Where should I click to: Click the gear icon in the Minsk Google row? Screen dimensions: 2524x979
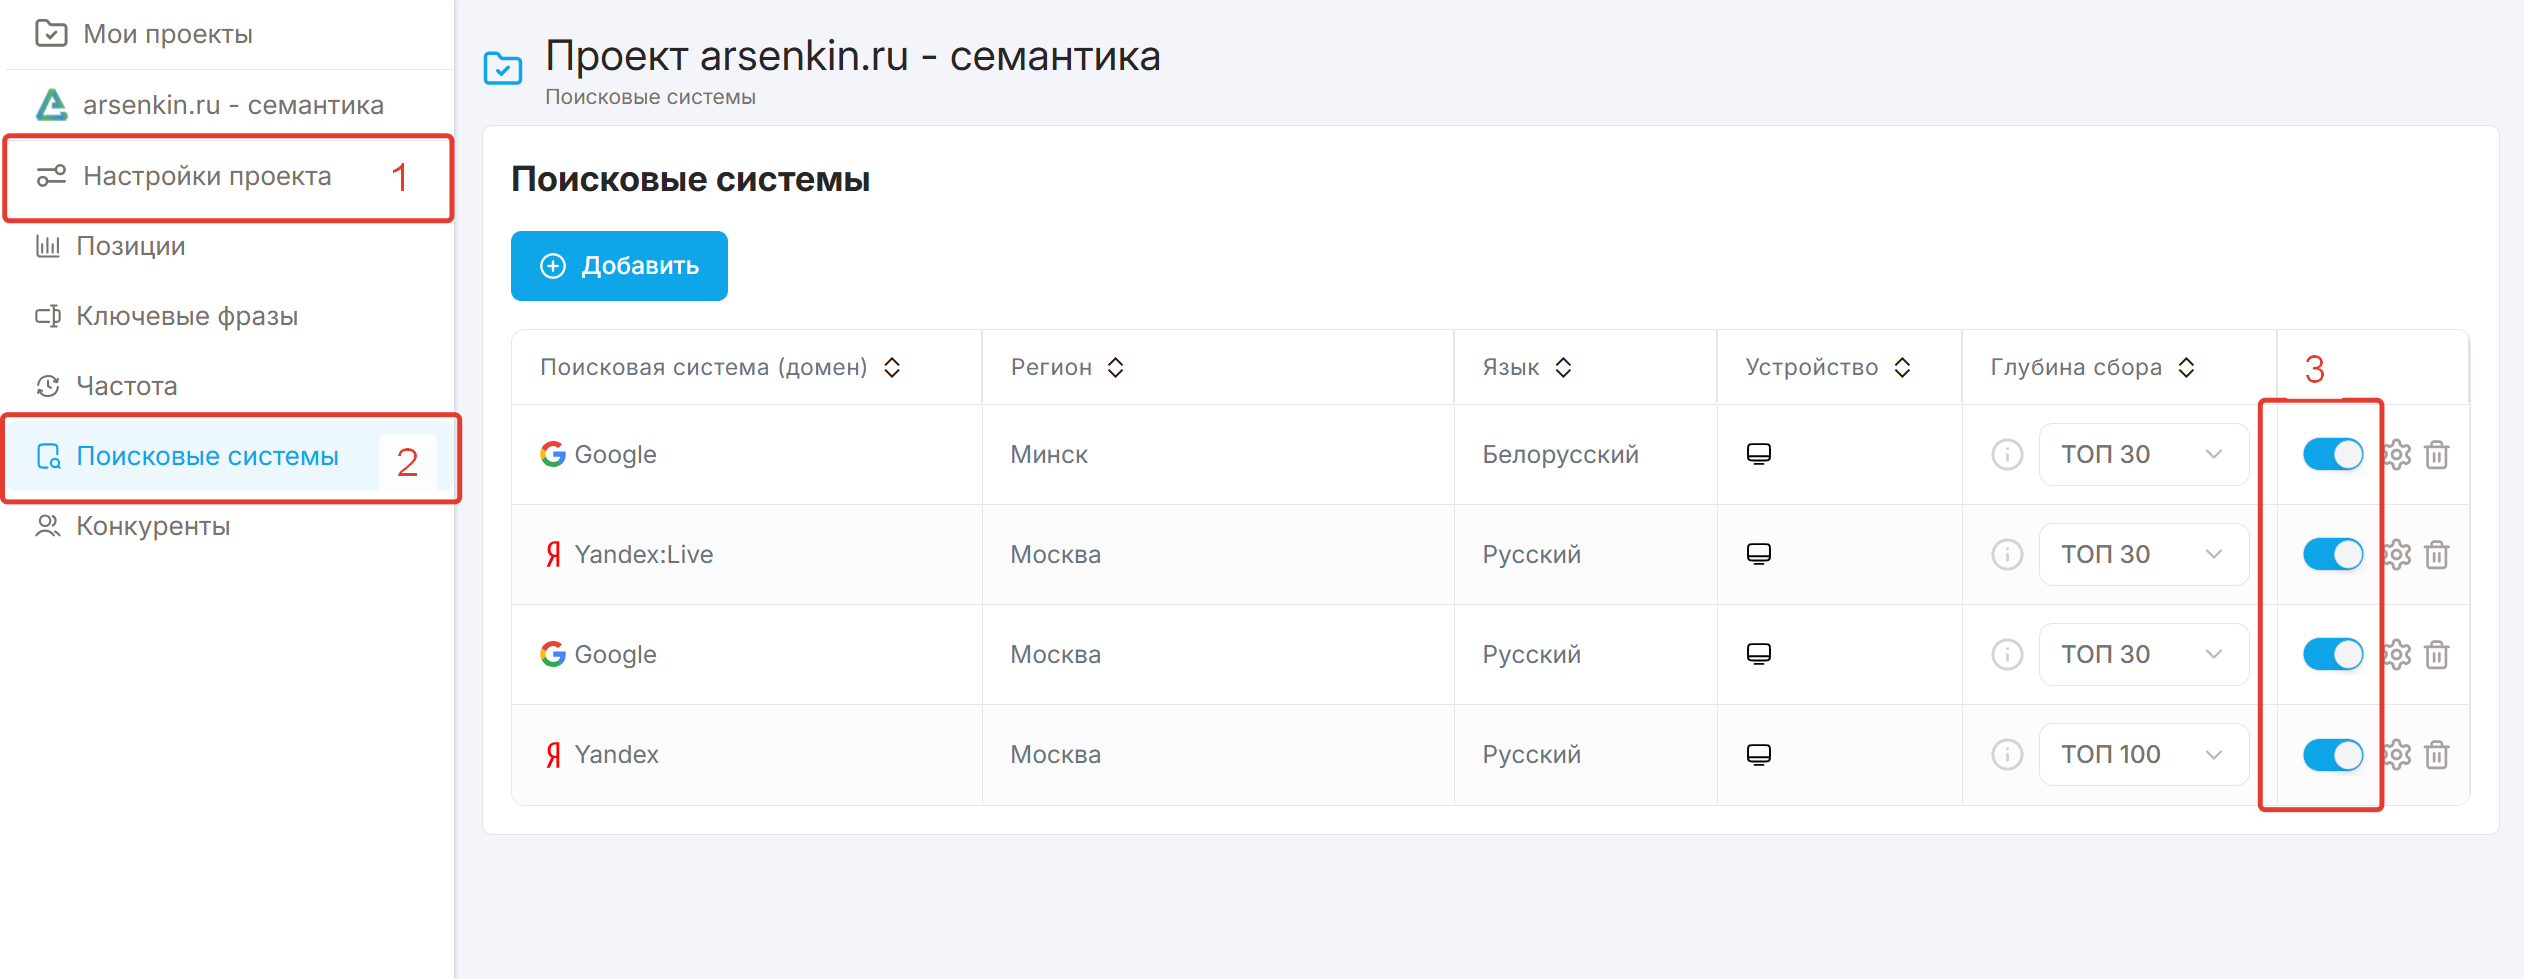tap(2398, 455)
